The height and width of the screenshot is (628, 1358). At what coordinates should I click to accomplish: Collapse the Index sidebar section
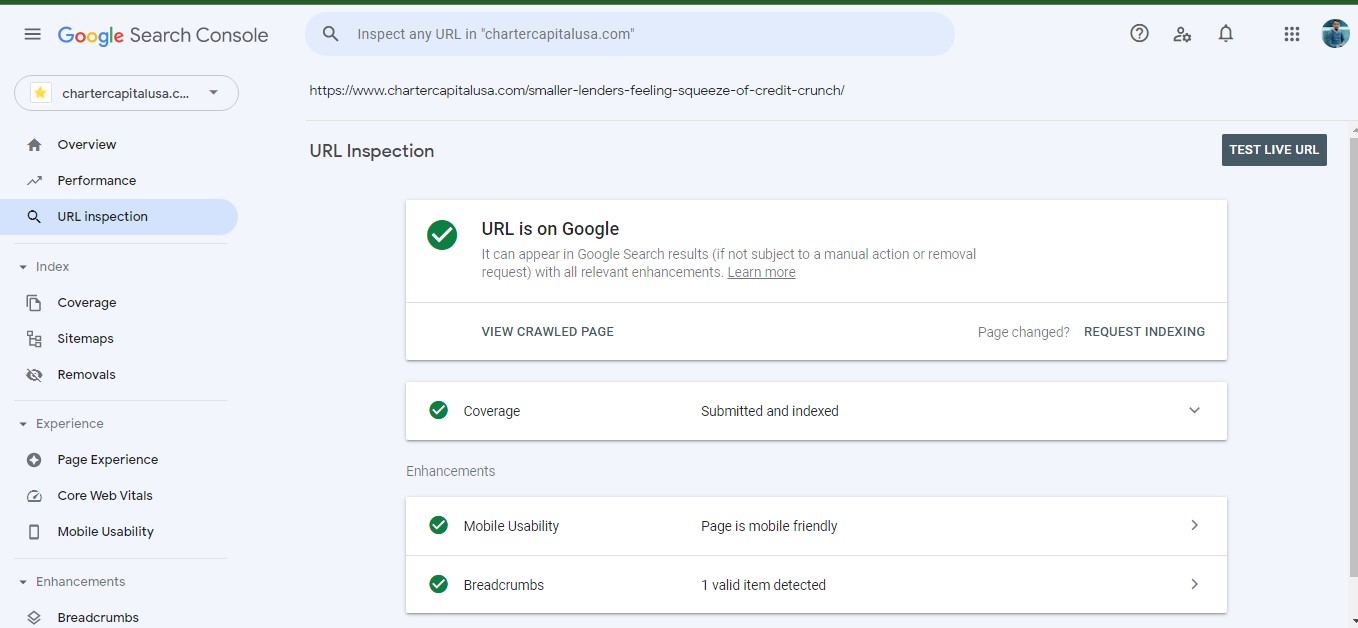23,267
